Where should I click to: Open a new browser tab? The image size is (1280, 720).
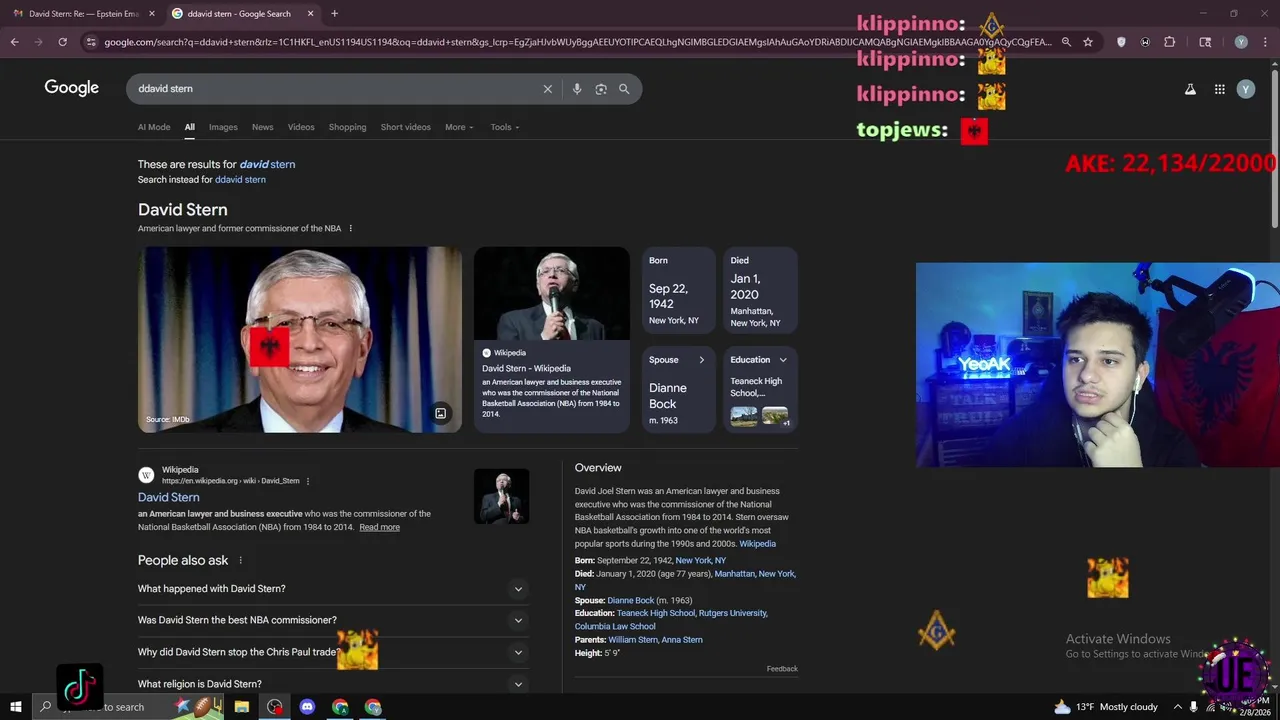coord(334,14)
